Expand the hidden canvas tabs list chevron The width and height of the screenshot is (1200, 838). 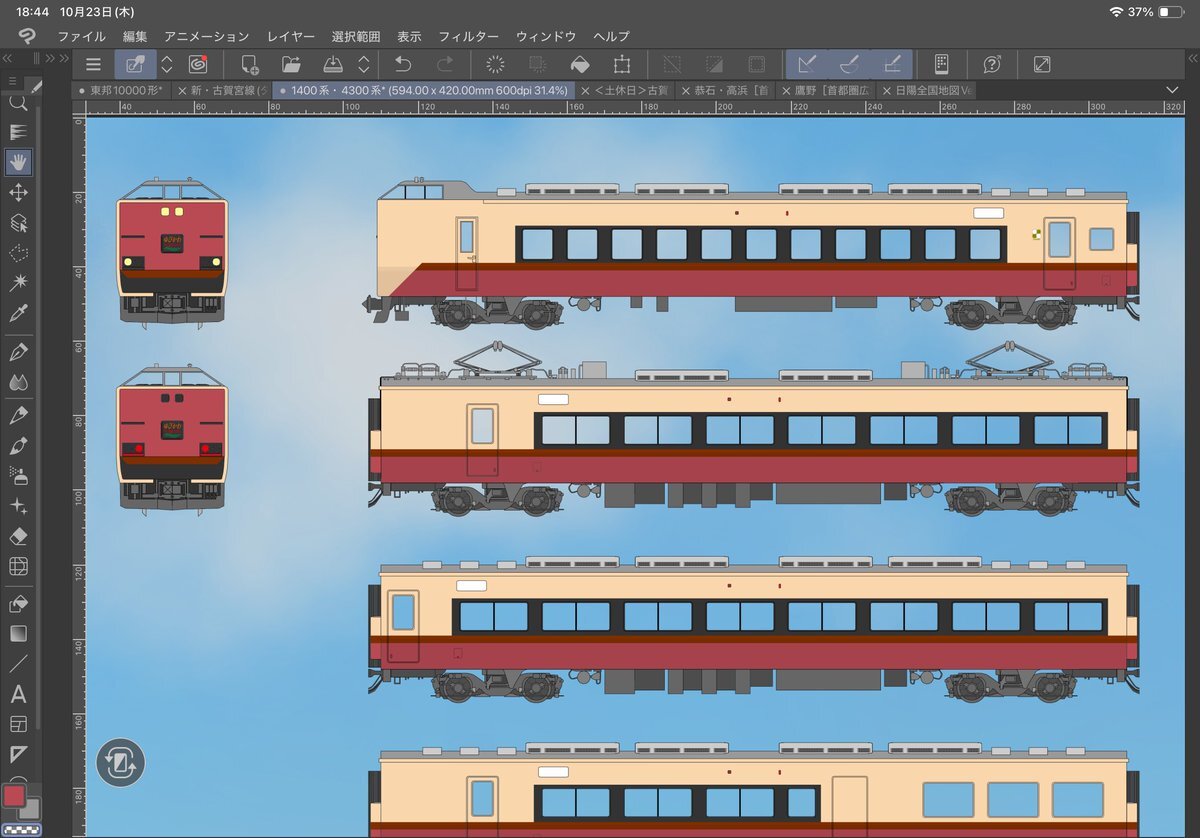coord(1173,90)
